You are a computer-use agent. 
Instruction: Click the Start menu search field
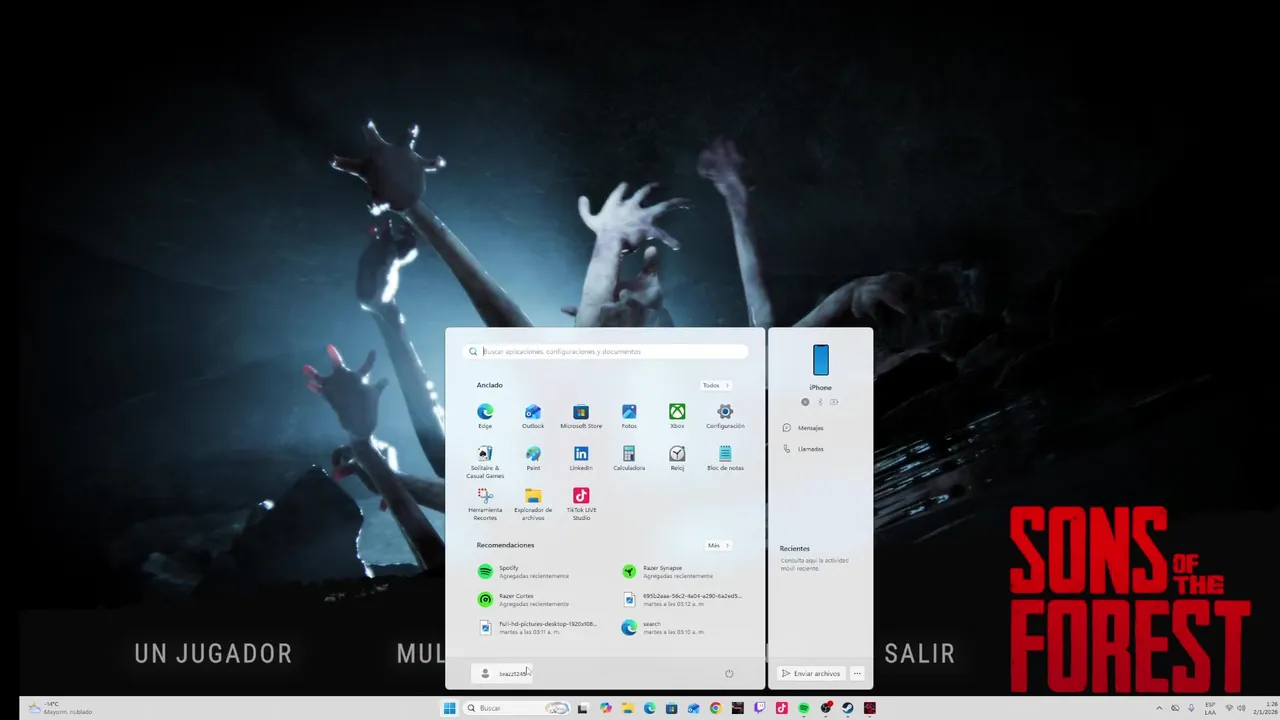click(x=606, y=351)
